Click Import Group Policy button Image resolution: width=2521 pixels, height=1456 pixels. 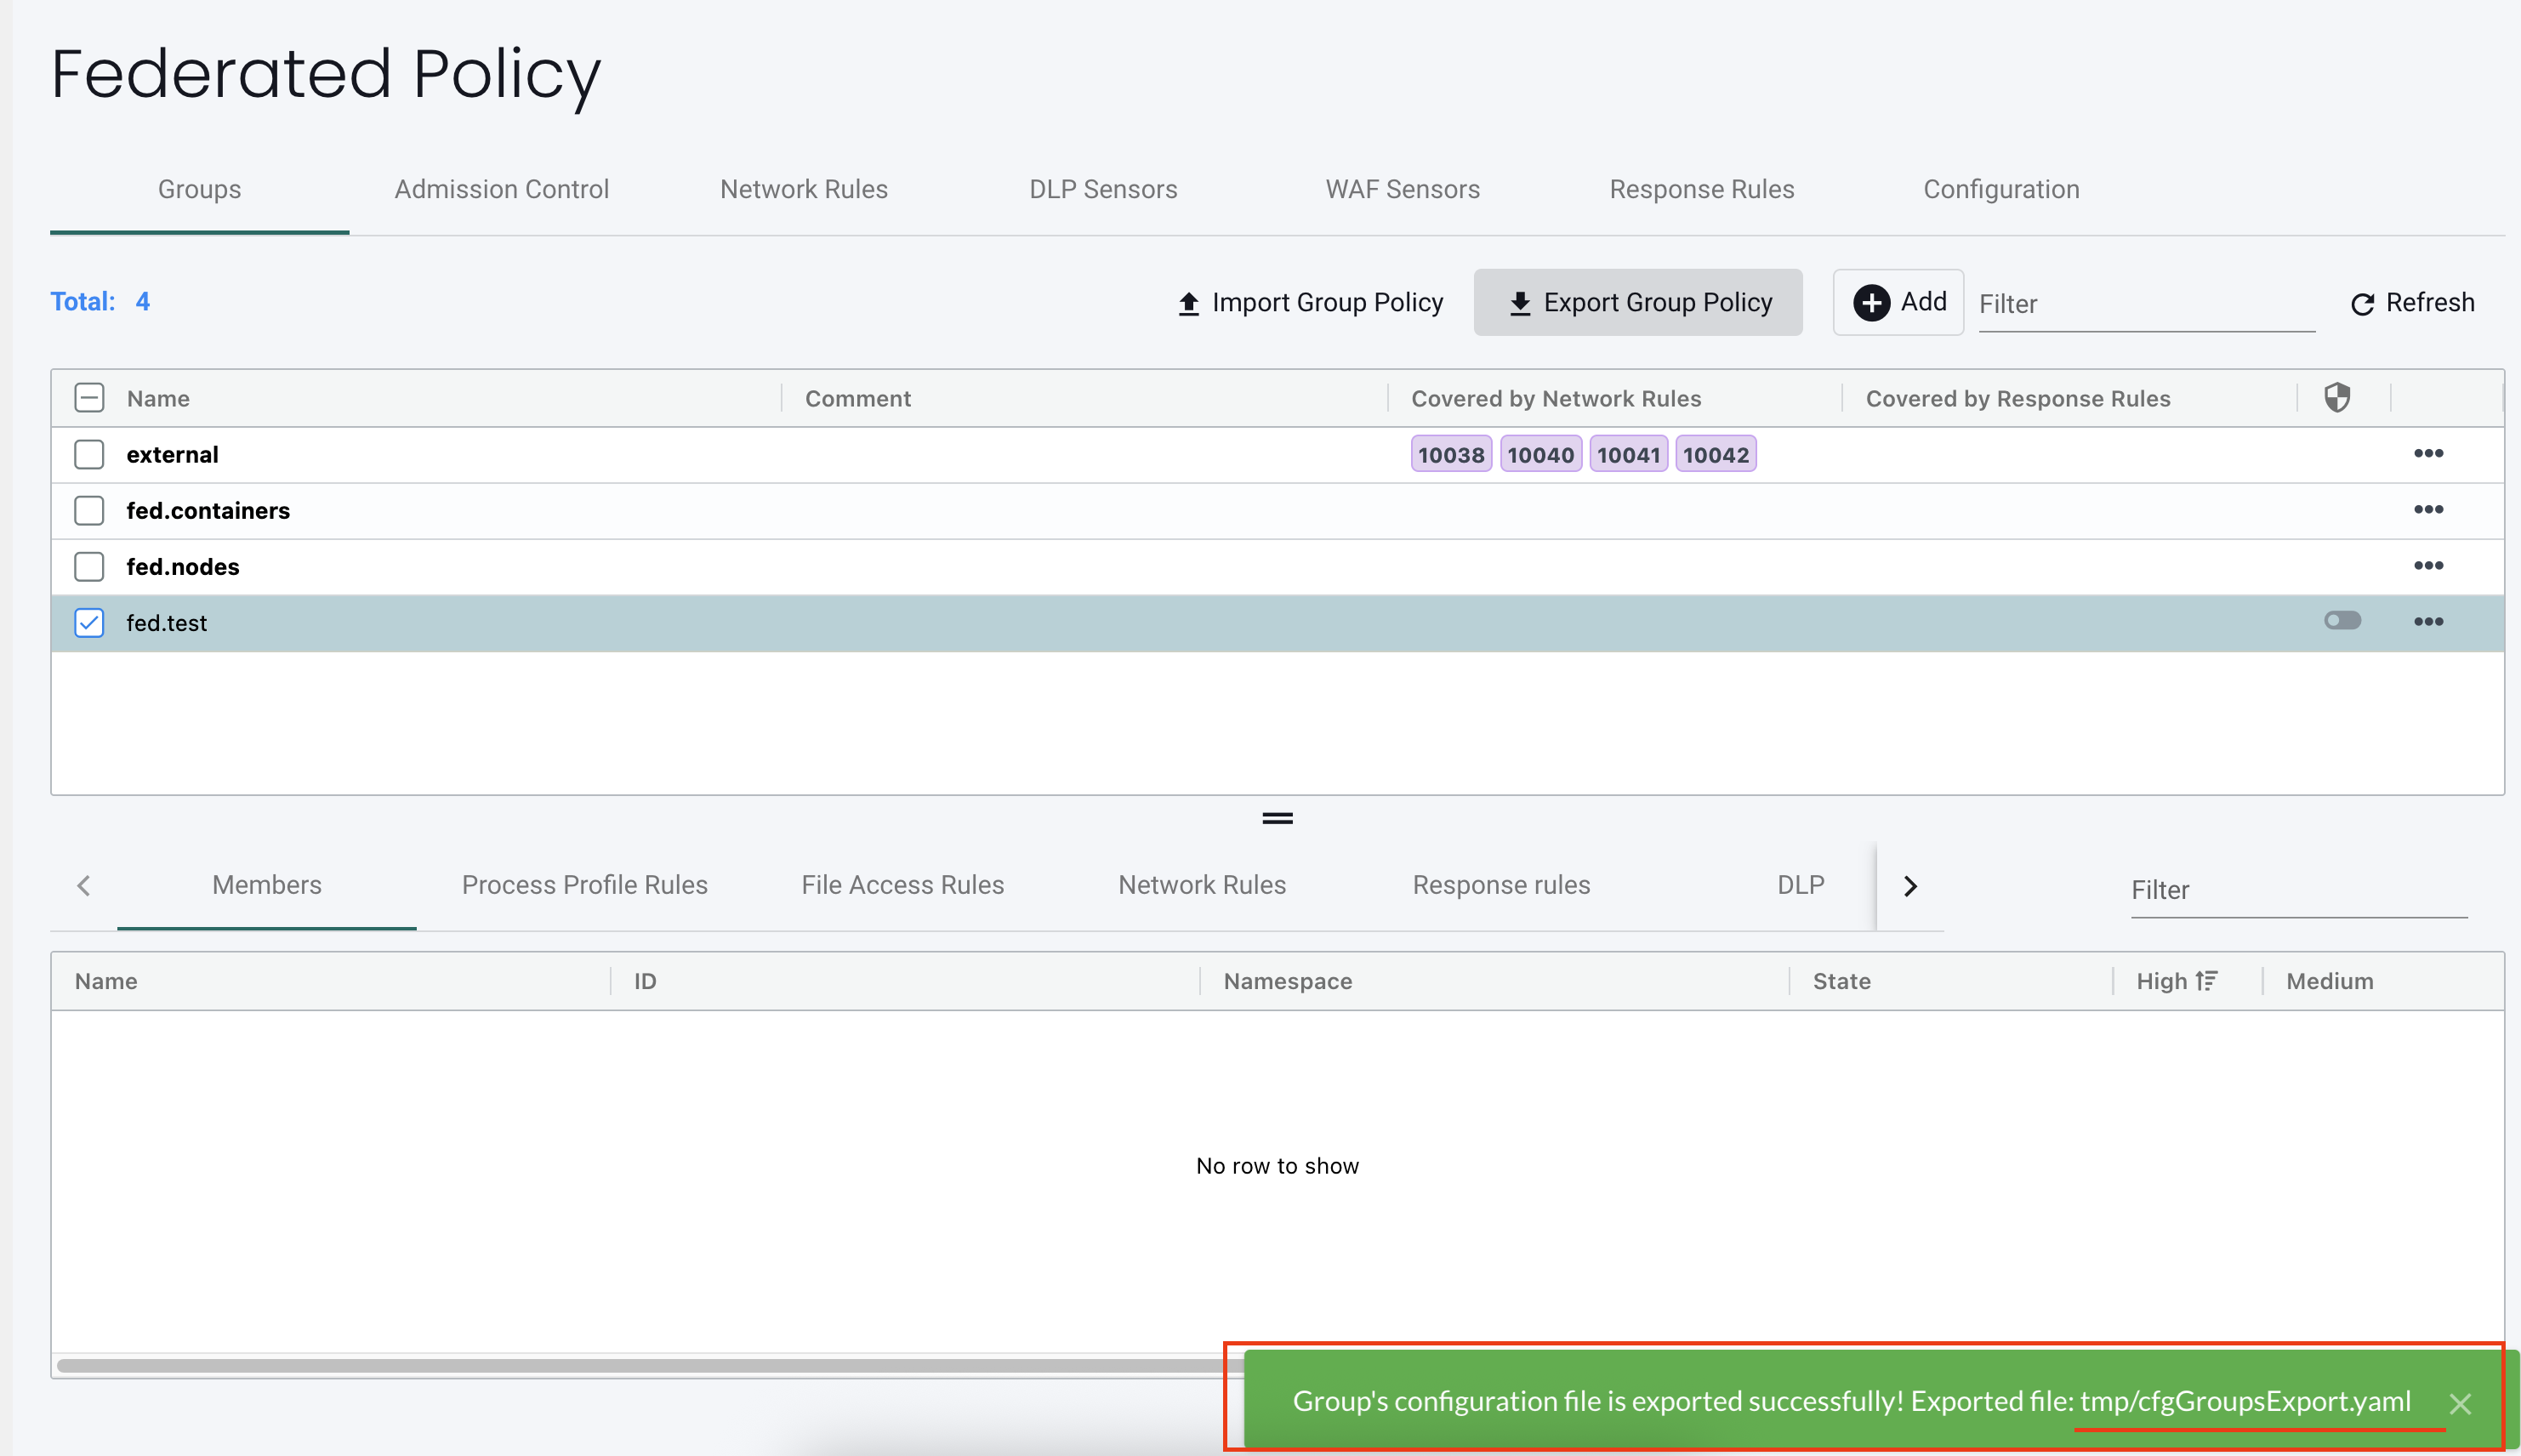pos(1310,302)
